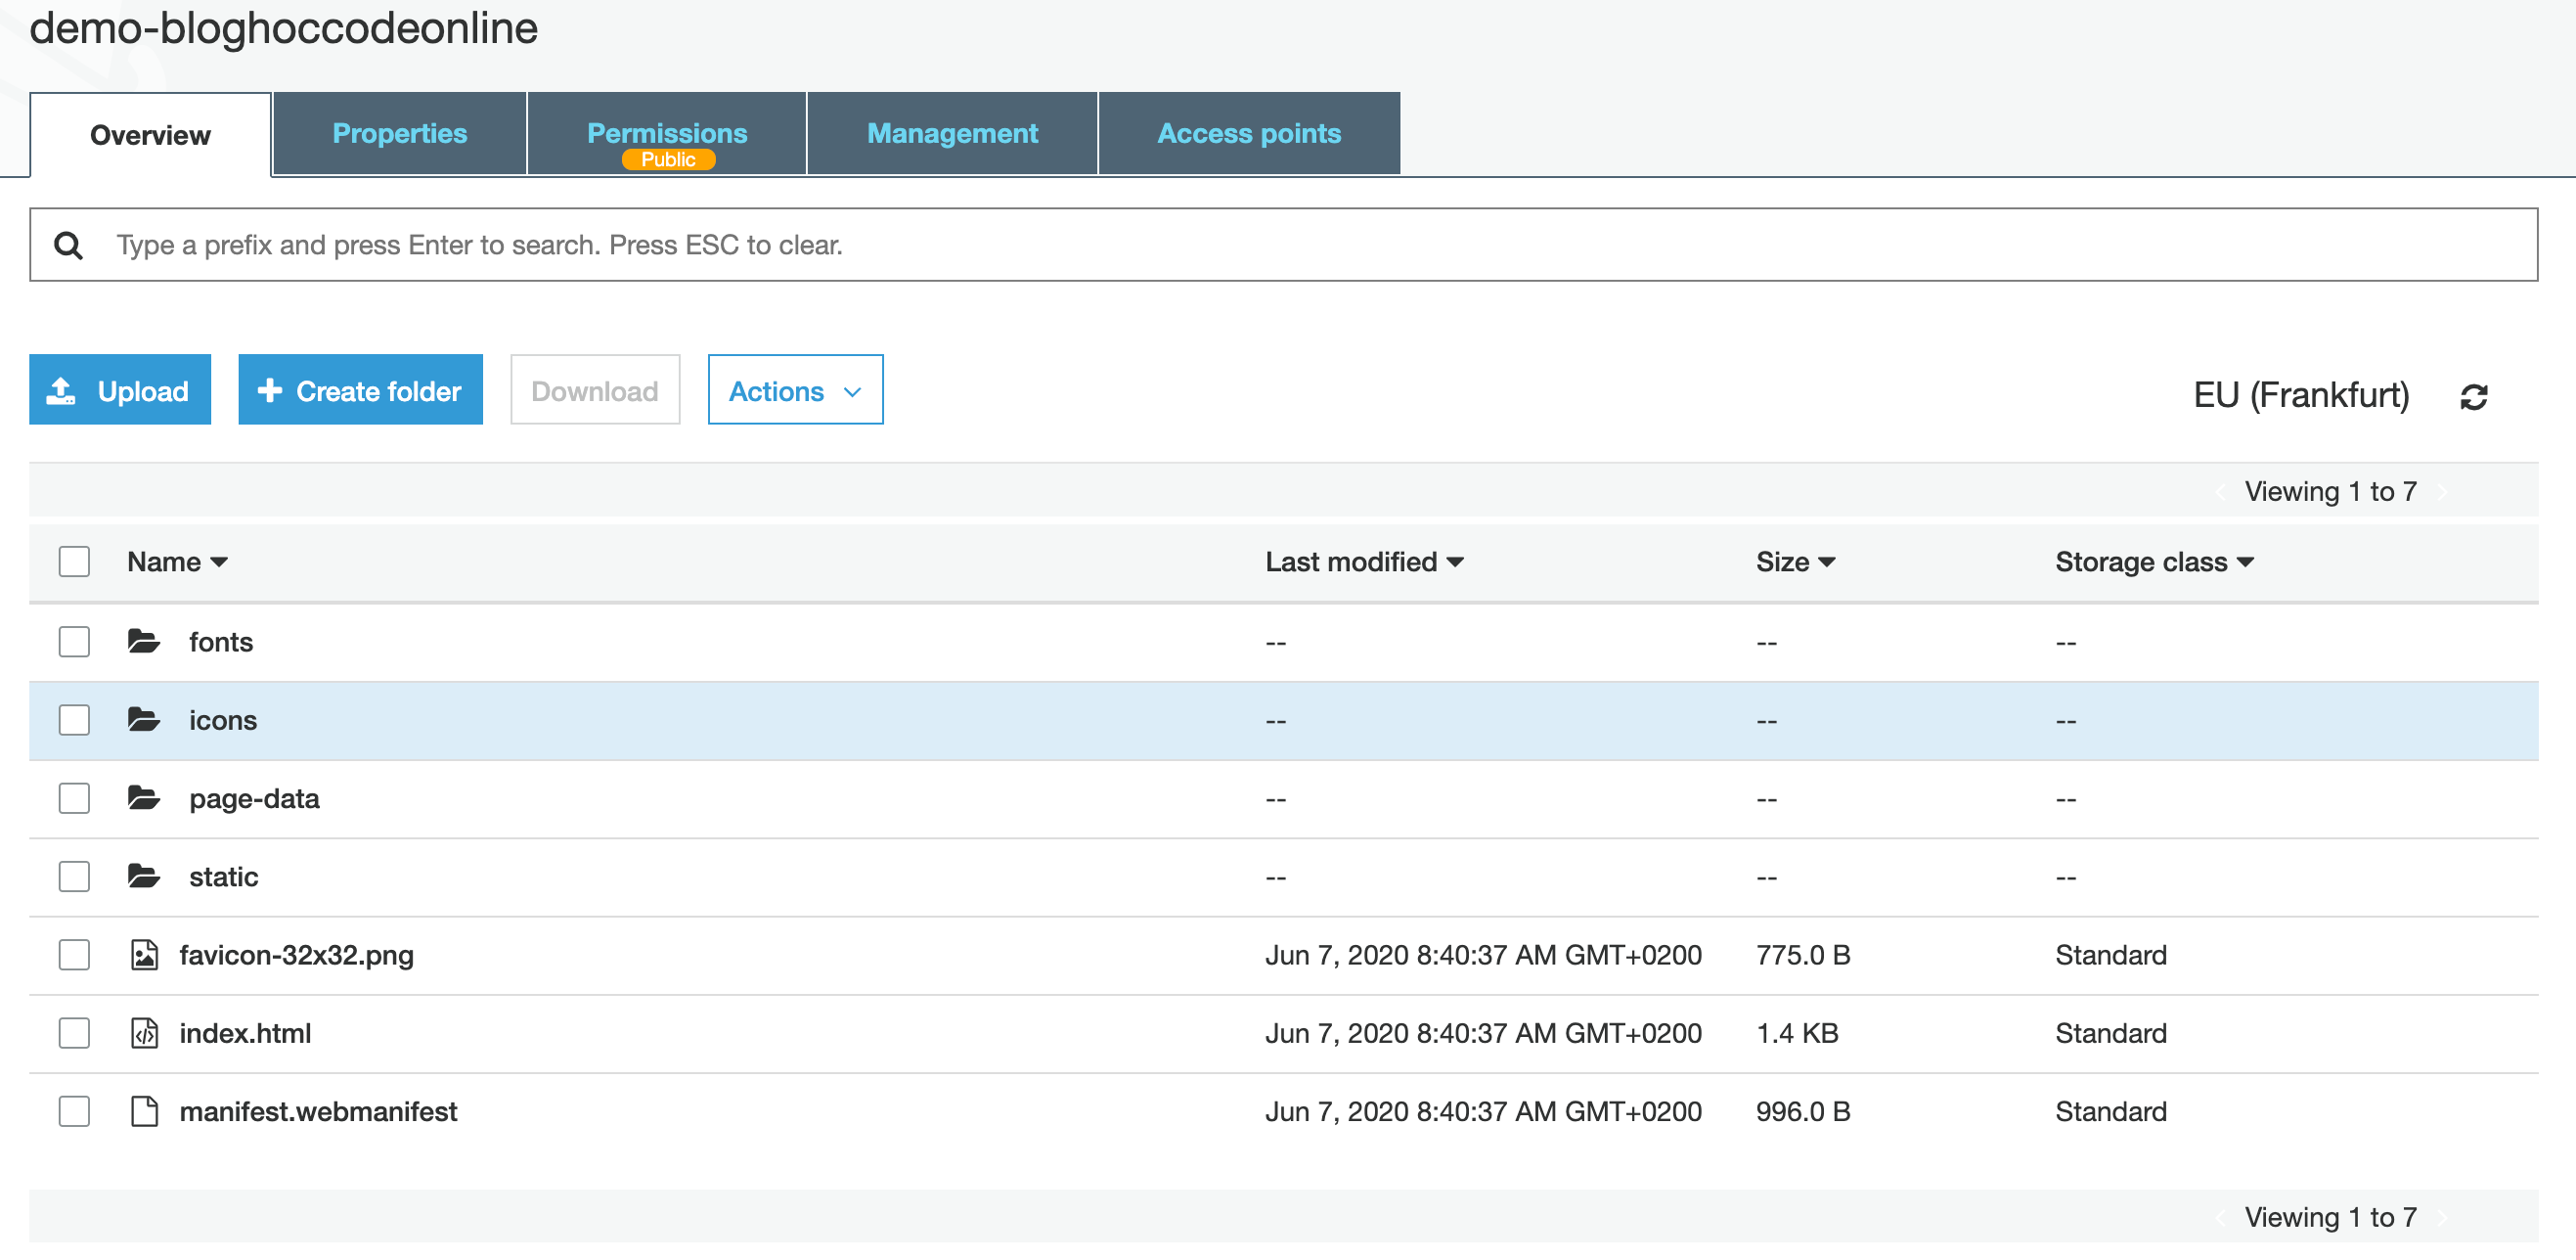The width and height of the screenshot is (2576, 1260).
Task: Check the select-all checkbox in header
Action: click(x=74, y=562)
